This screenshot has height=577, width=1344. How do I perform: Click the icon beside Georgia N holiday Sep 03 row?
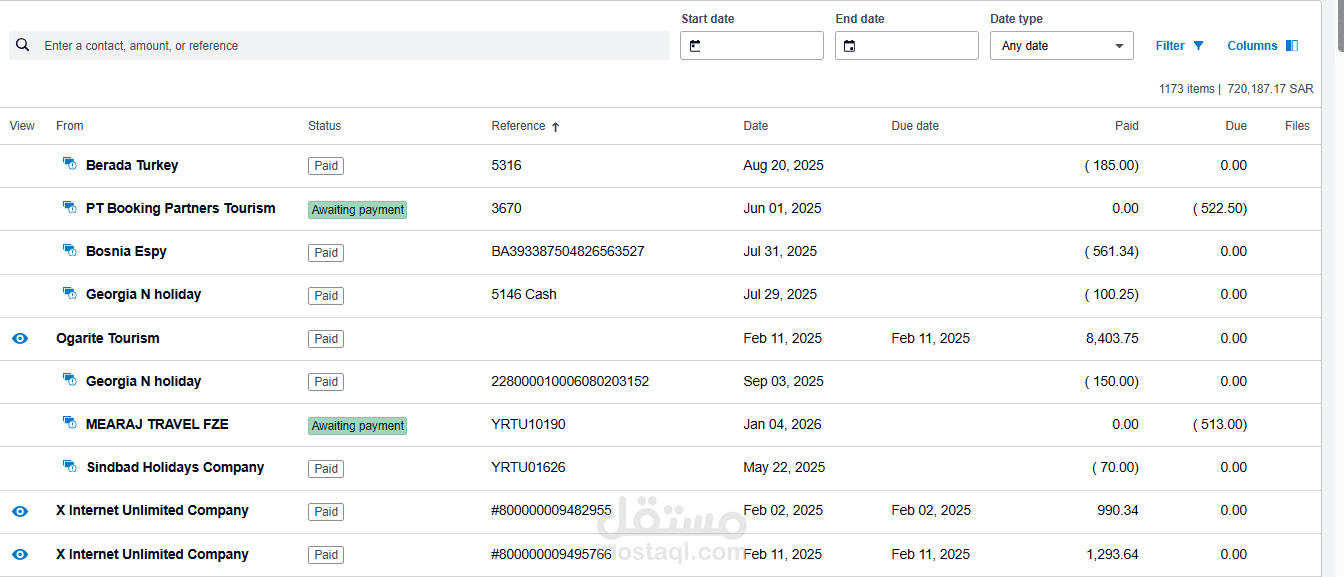(70, 381)
